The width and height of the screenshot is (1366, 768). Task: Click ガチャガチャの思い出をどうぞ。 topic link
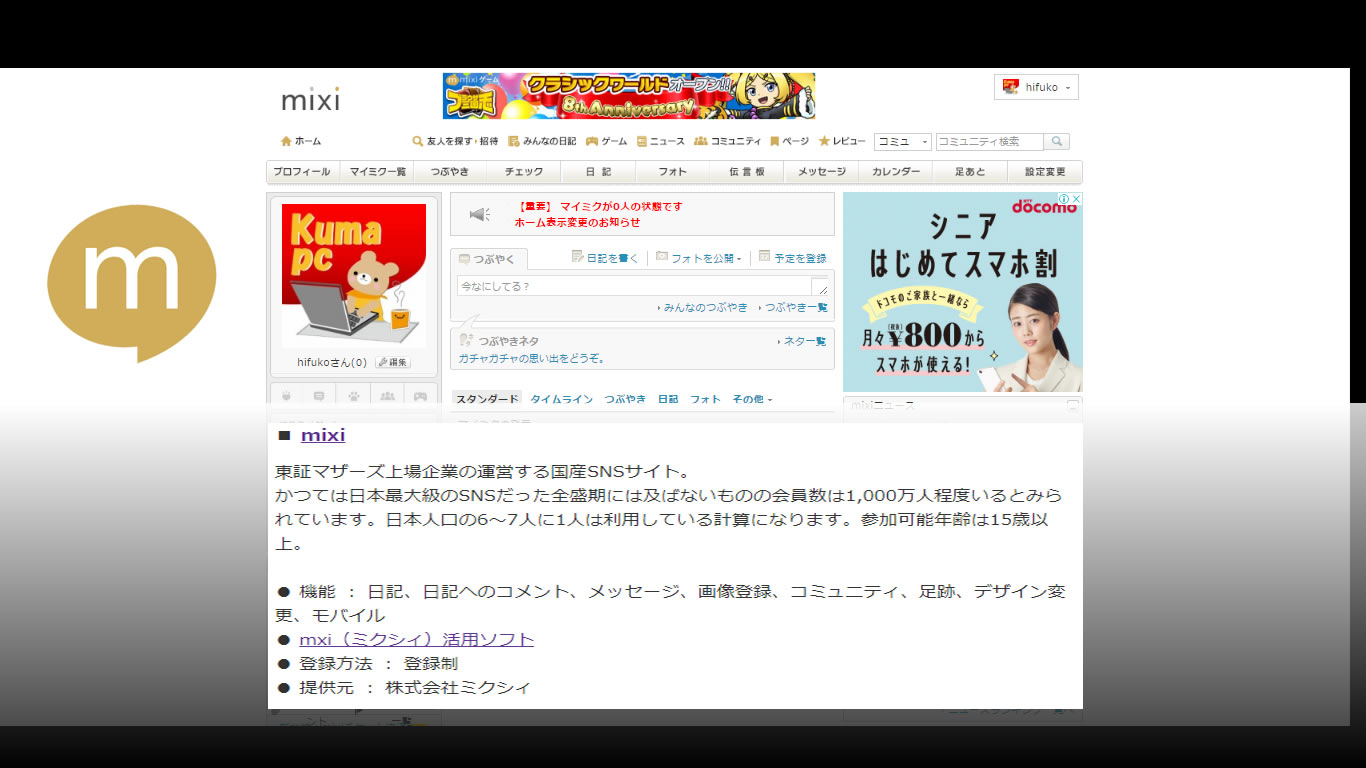[x=532, y=358]
